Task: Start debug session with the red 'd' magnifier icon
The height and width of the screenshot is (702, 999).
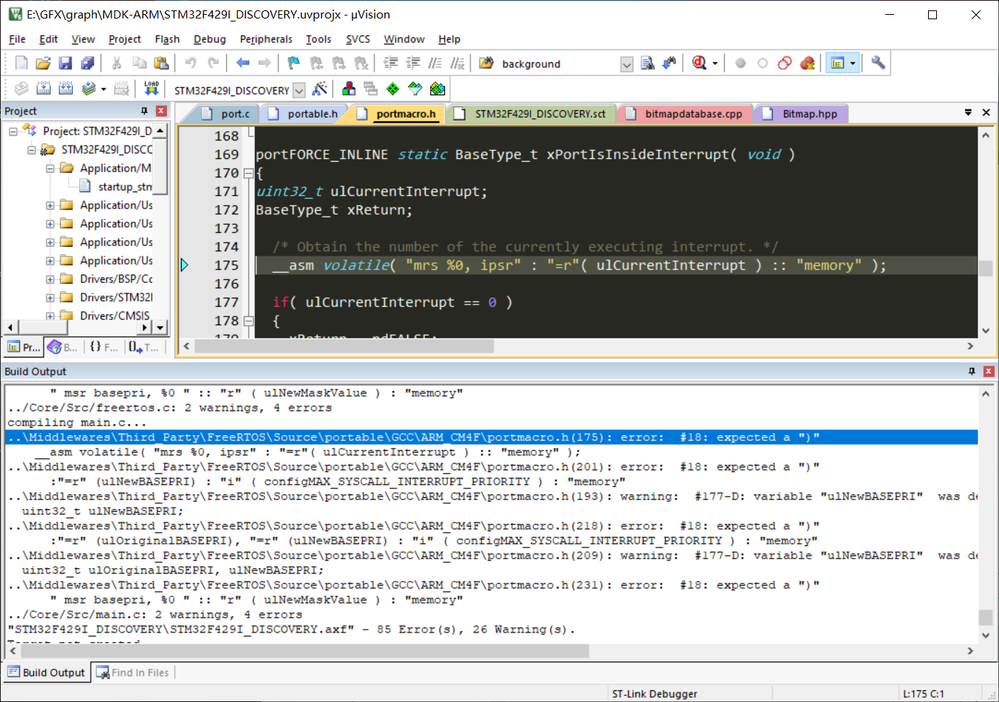Action: click(x=700, y=63)
